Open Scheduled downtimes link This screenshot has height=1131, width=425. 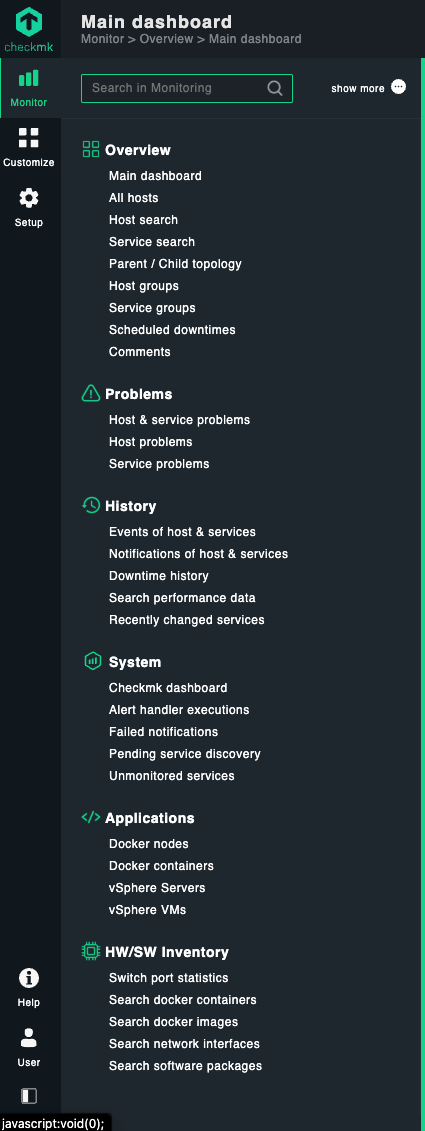[172, 330]
